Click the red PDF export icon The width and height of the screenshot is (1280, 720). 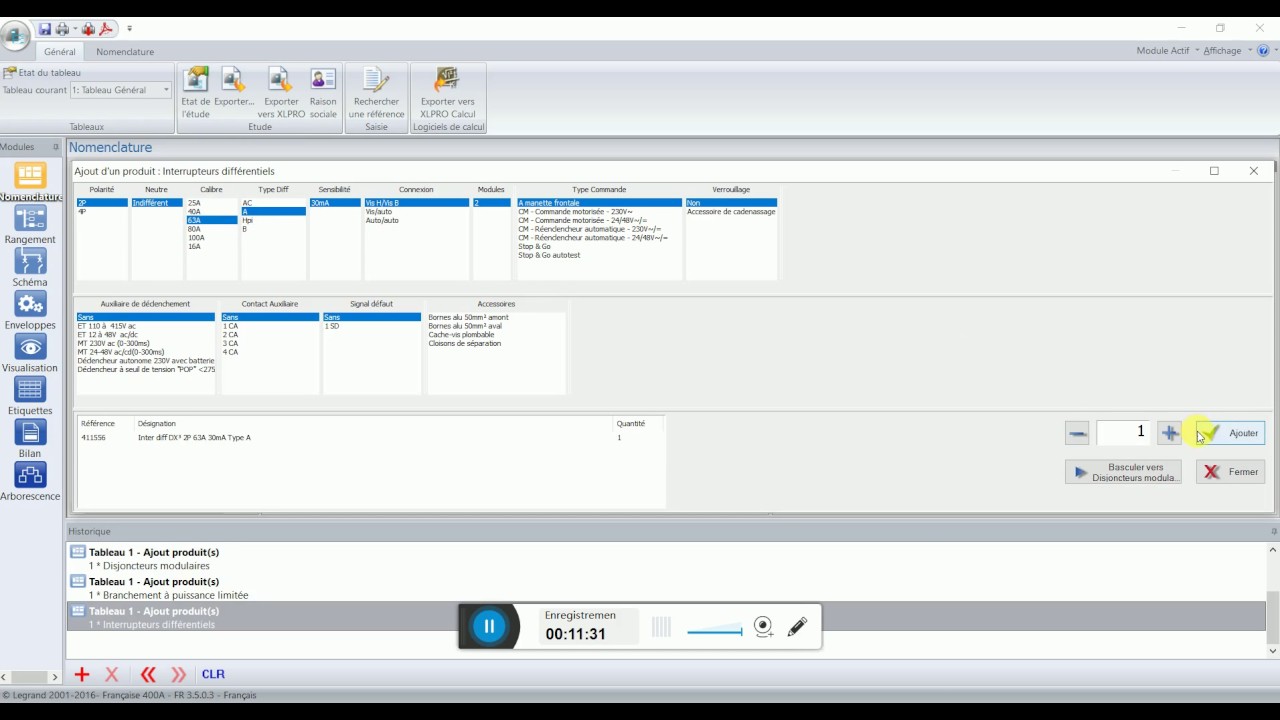[106, 29]
